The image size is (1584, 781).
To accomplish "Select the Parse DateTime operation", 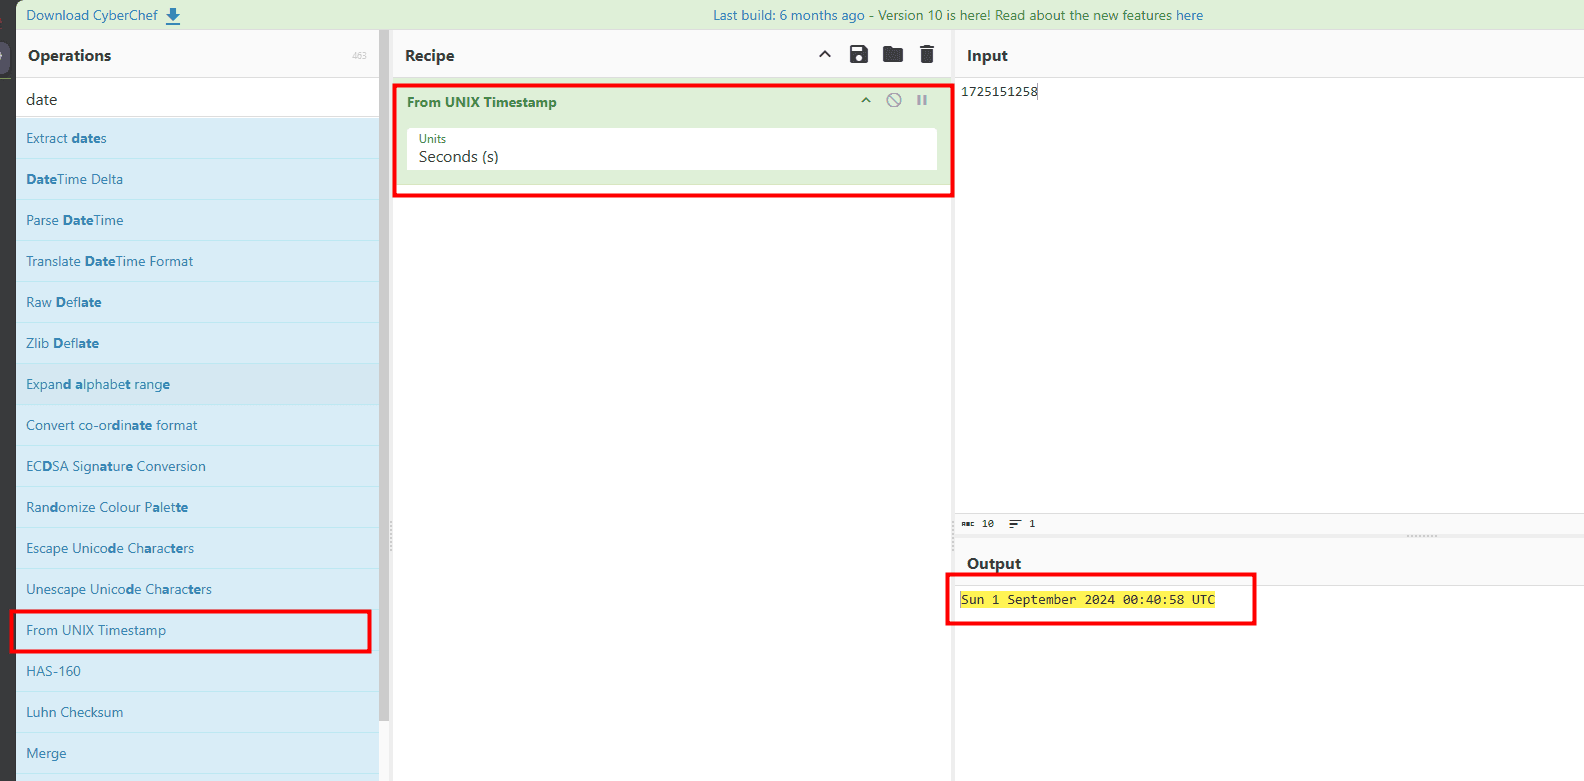I will click(75, 220).
